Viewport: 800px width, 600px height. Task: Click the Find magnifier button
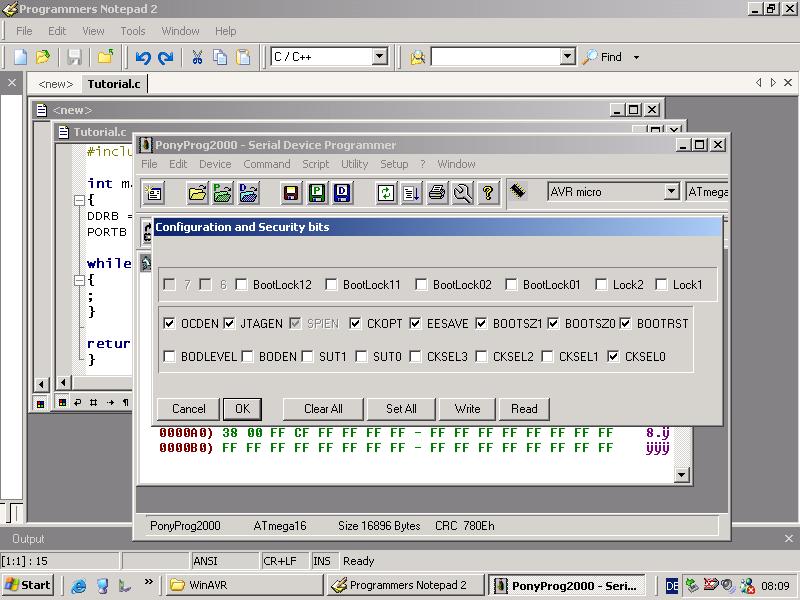point(603,57)
